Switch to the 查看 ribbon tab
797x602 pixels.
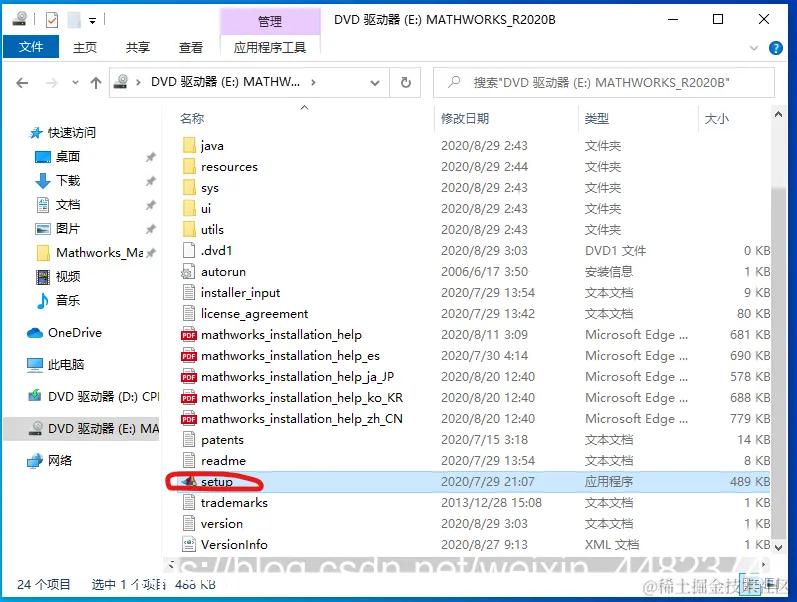click(x=191, y=47)
